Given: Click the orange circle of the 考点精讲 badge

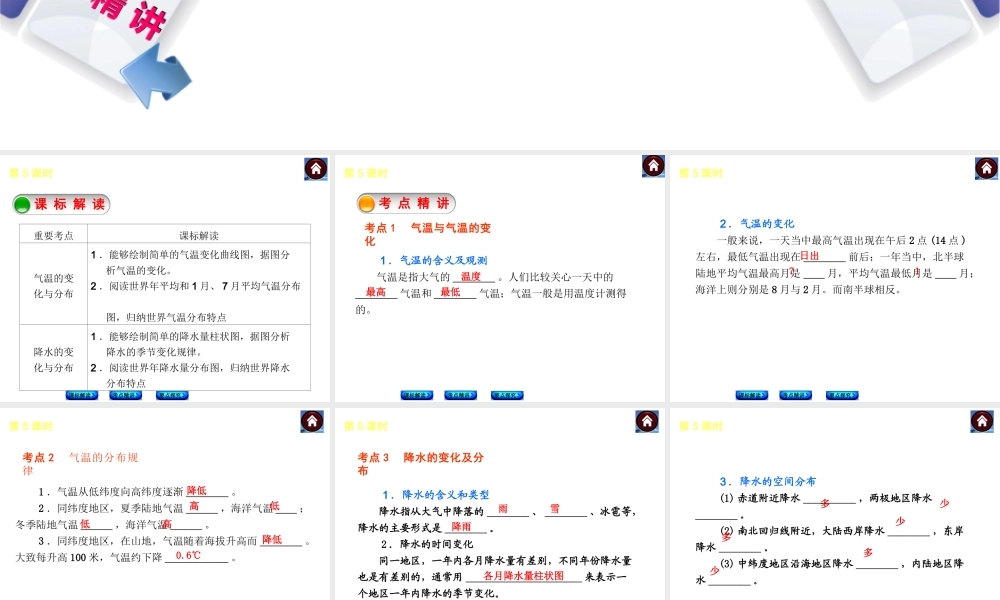Looking at the screenshot, I should tap(366, 203).
